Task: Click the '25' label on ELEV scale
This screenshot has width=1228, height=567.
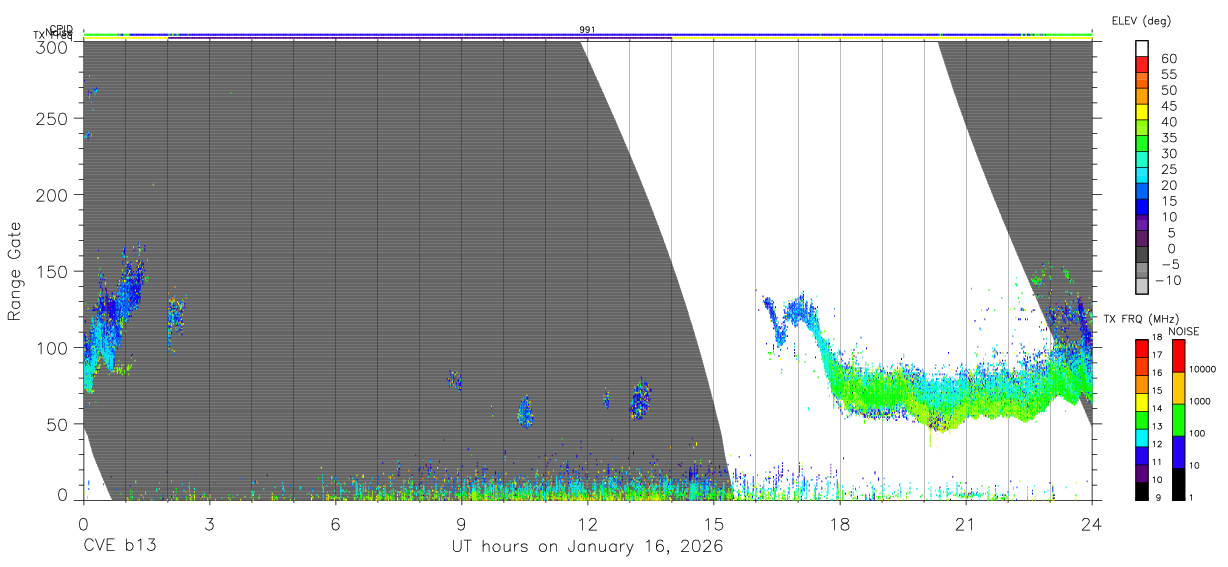Action: point(1168,169)
